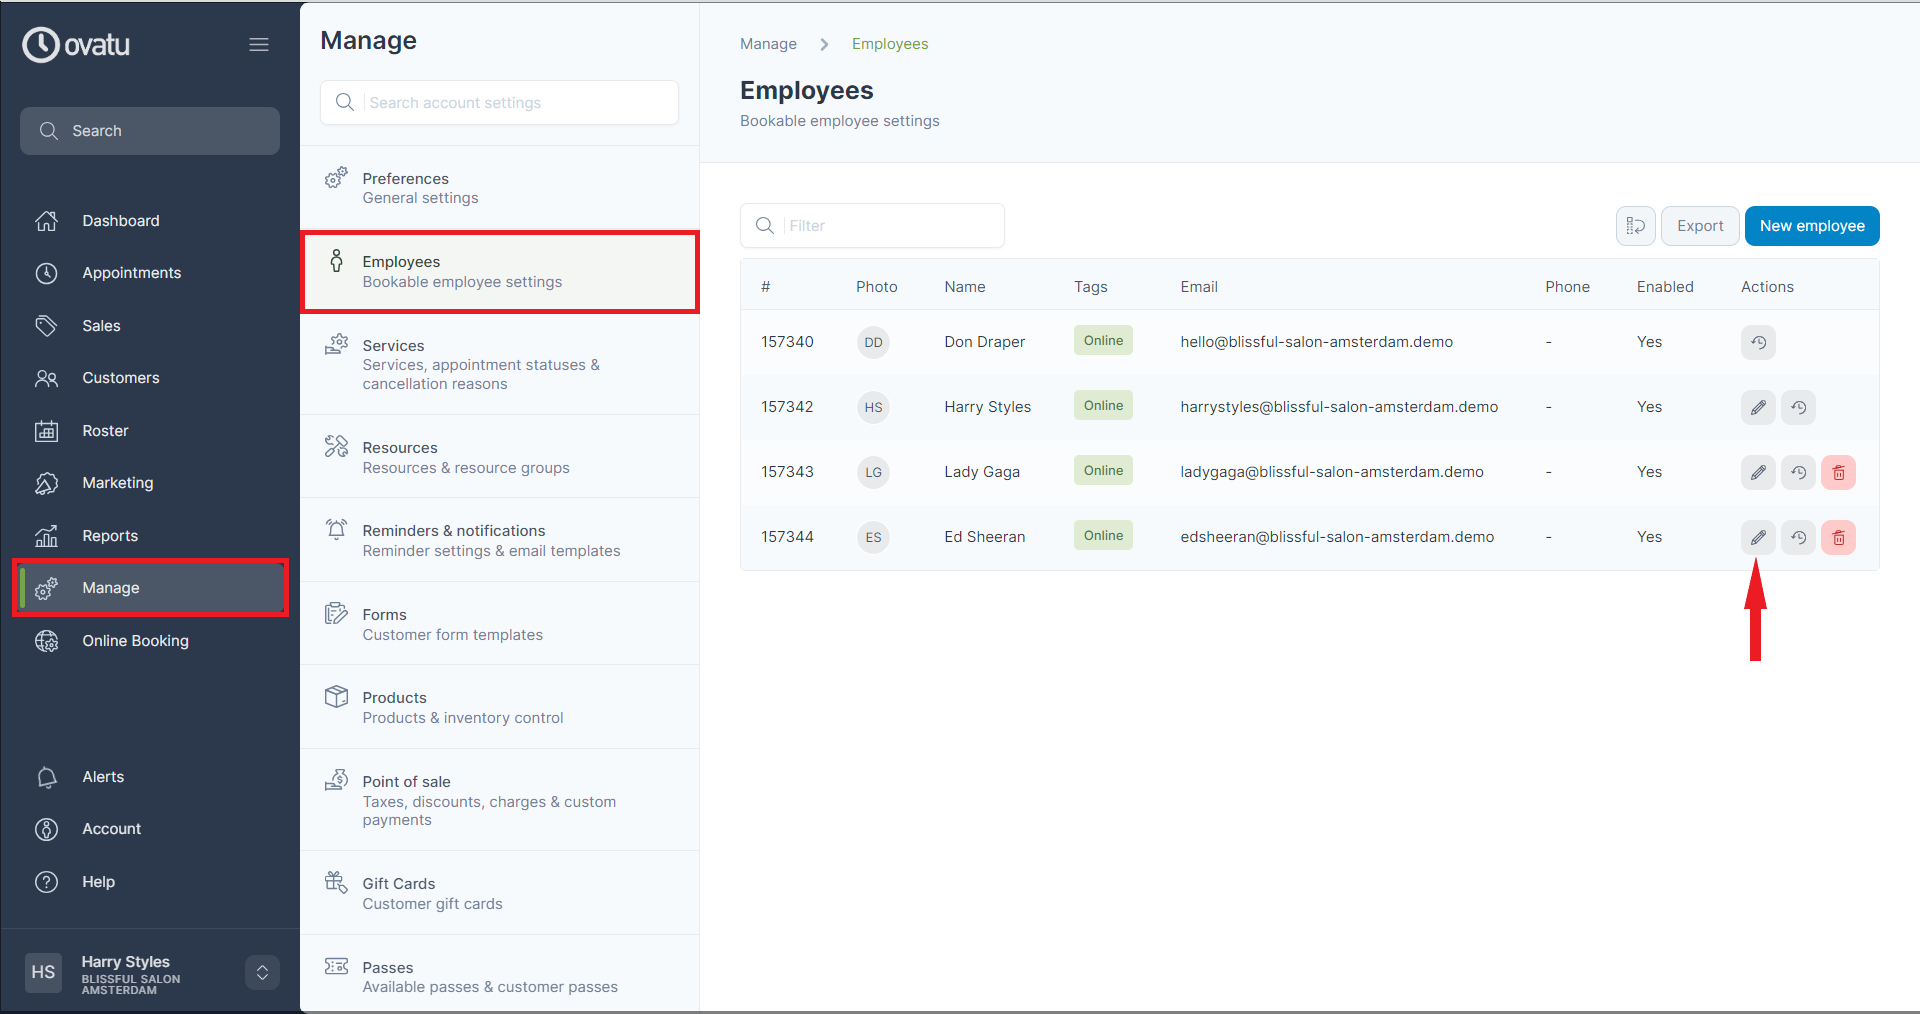Click the Employees breadcrumb link
The width and height of the screenshot is (1920, 1014).
(890, 44)
